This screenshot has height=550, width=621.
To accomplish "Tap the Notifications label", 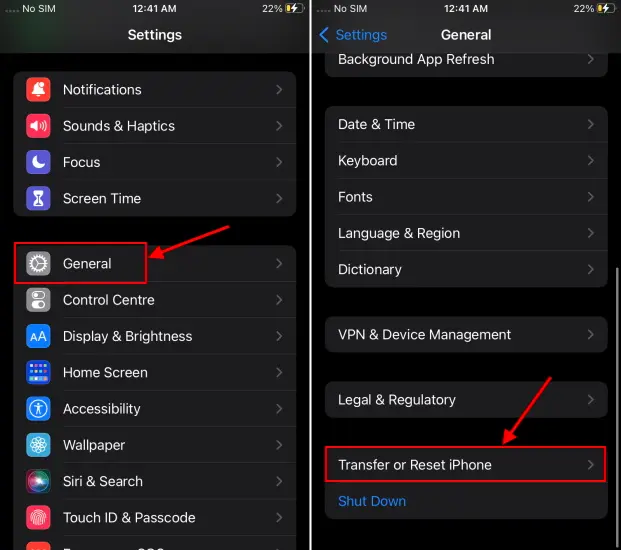I will (102, 90).
